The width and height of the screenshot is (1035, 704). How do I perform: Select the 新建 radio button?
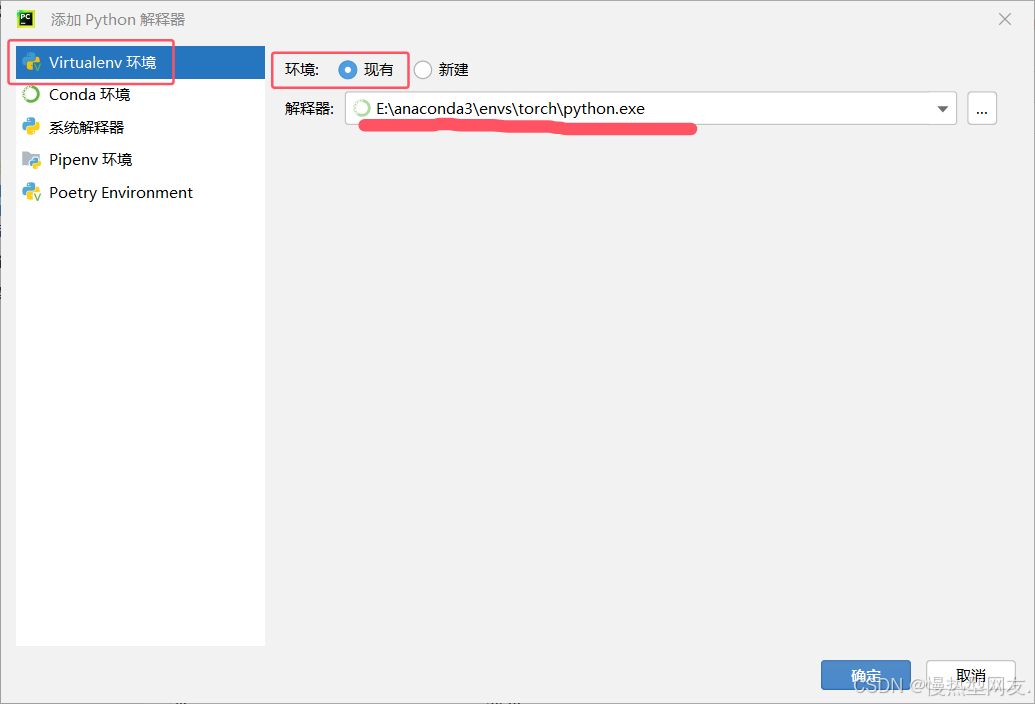pos(422,70)
